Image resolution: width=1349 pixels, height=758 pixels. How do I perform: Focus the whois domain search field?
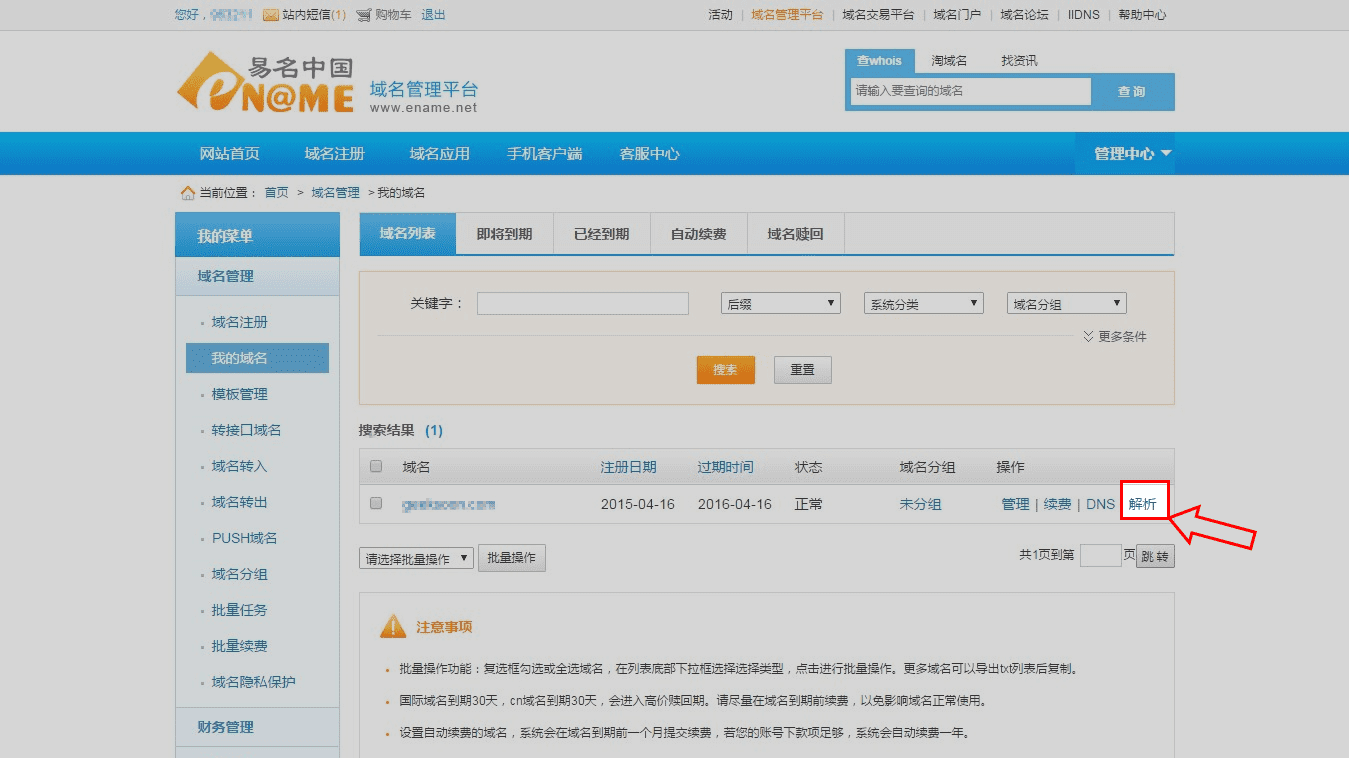coord(971,91)
